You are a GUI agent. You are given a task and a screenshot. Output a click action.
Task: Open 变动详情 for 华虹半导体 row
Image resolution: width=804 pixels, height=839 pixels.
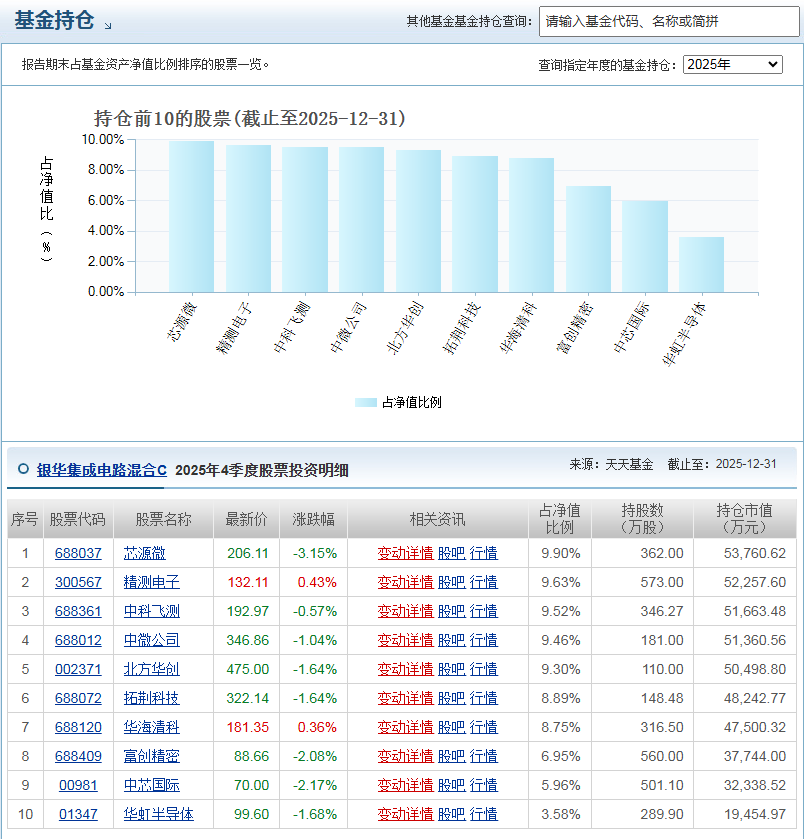[405, 814]
